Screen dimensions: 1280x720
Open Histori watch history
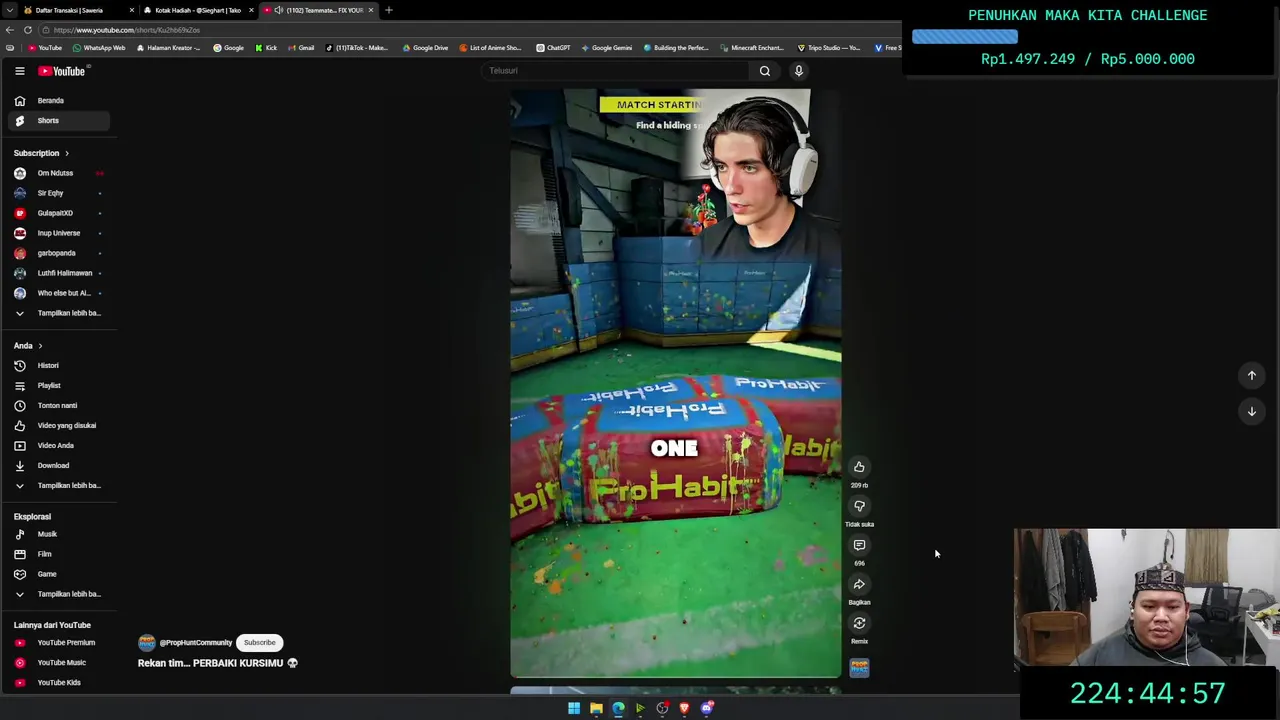pos(59,366)
